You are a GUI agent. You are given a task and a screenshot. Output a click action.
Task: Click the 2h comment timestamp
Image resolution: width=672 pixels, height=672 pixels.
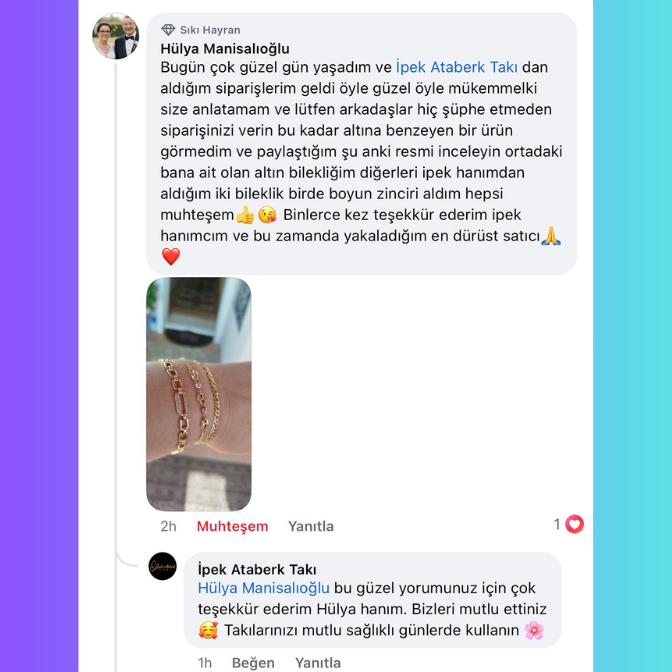click(x=168, y=526)
